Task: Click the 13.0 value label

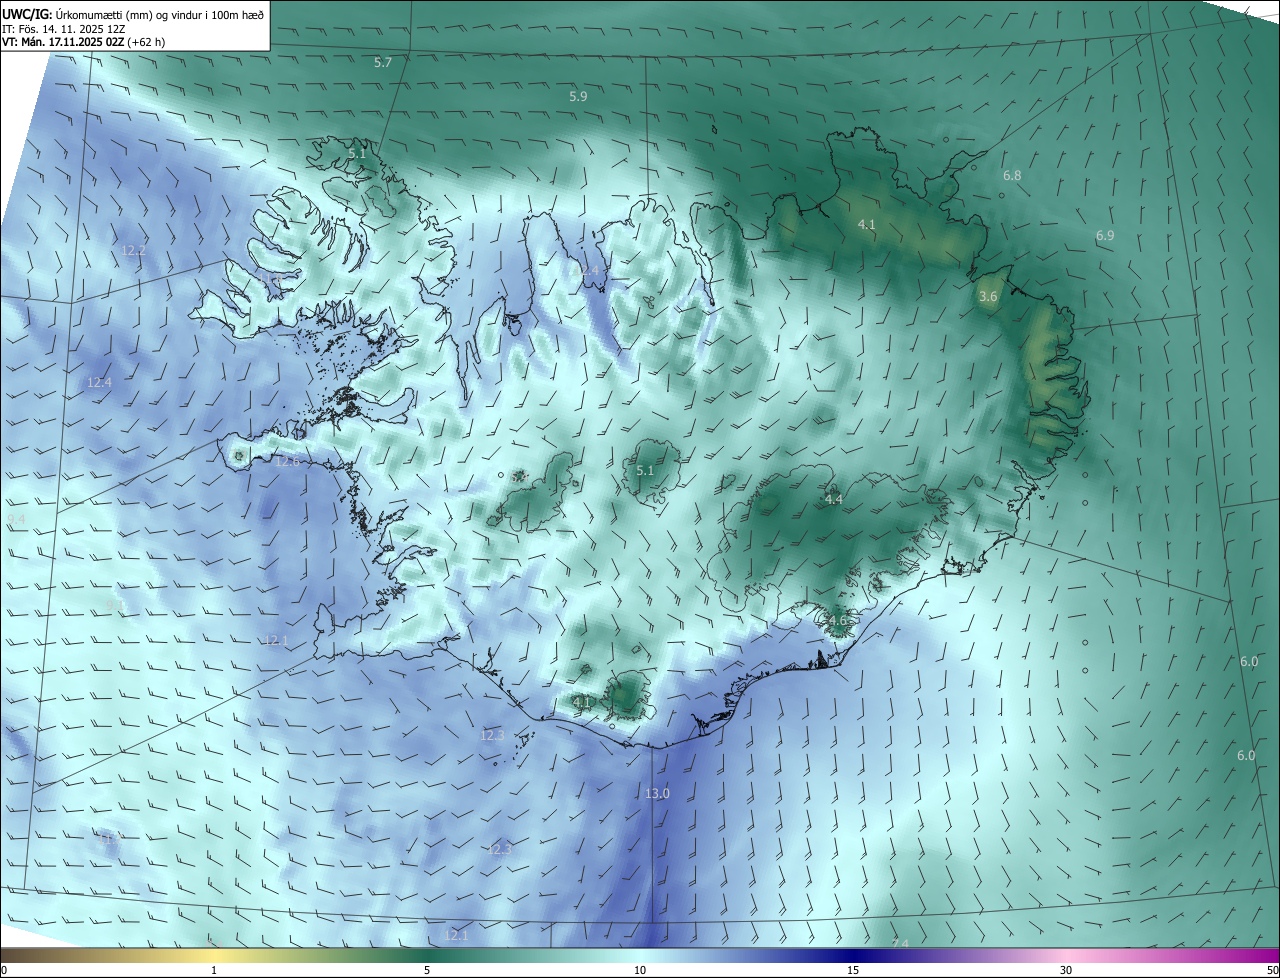Action: tap(657, 794)
